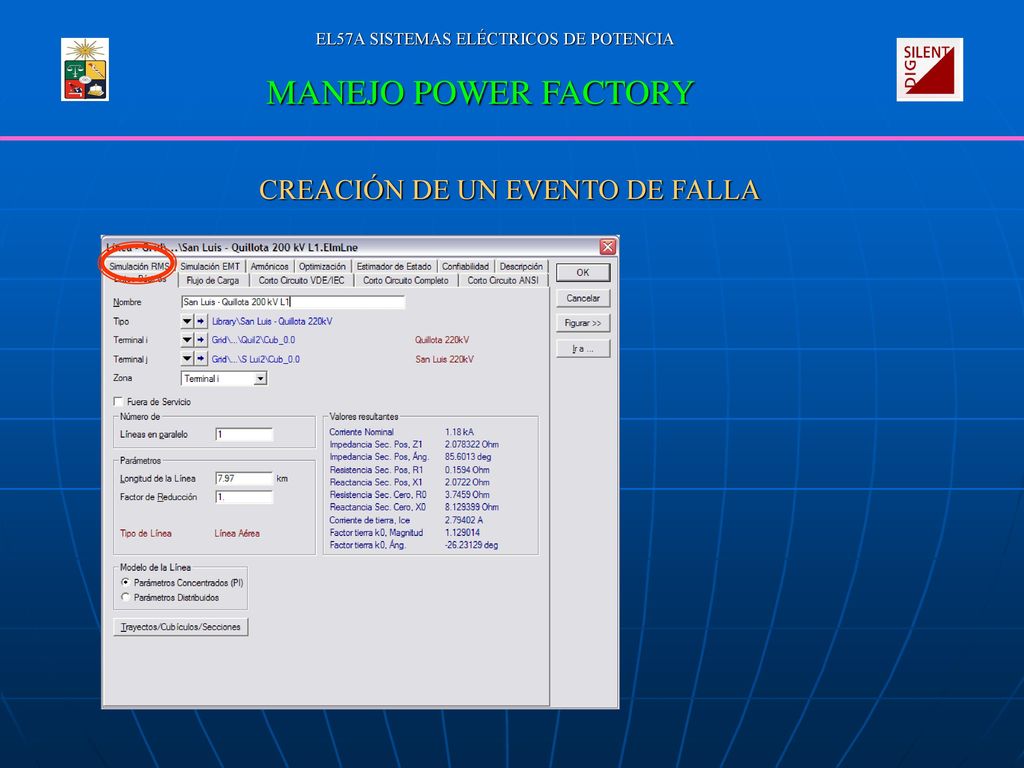Click the Z1 value 2.078322 Ohm

click(472, 444)
